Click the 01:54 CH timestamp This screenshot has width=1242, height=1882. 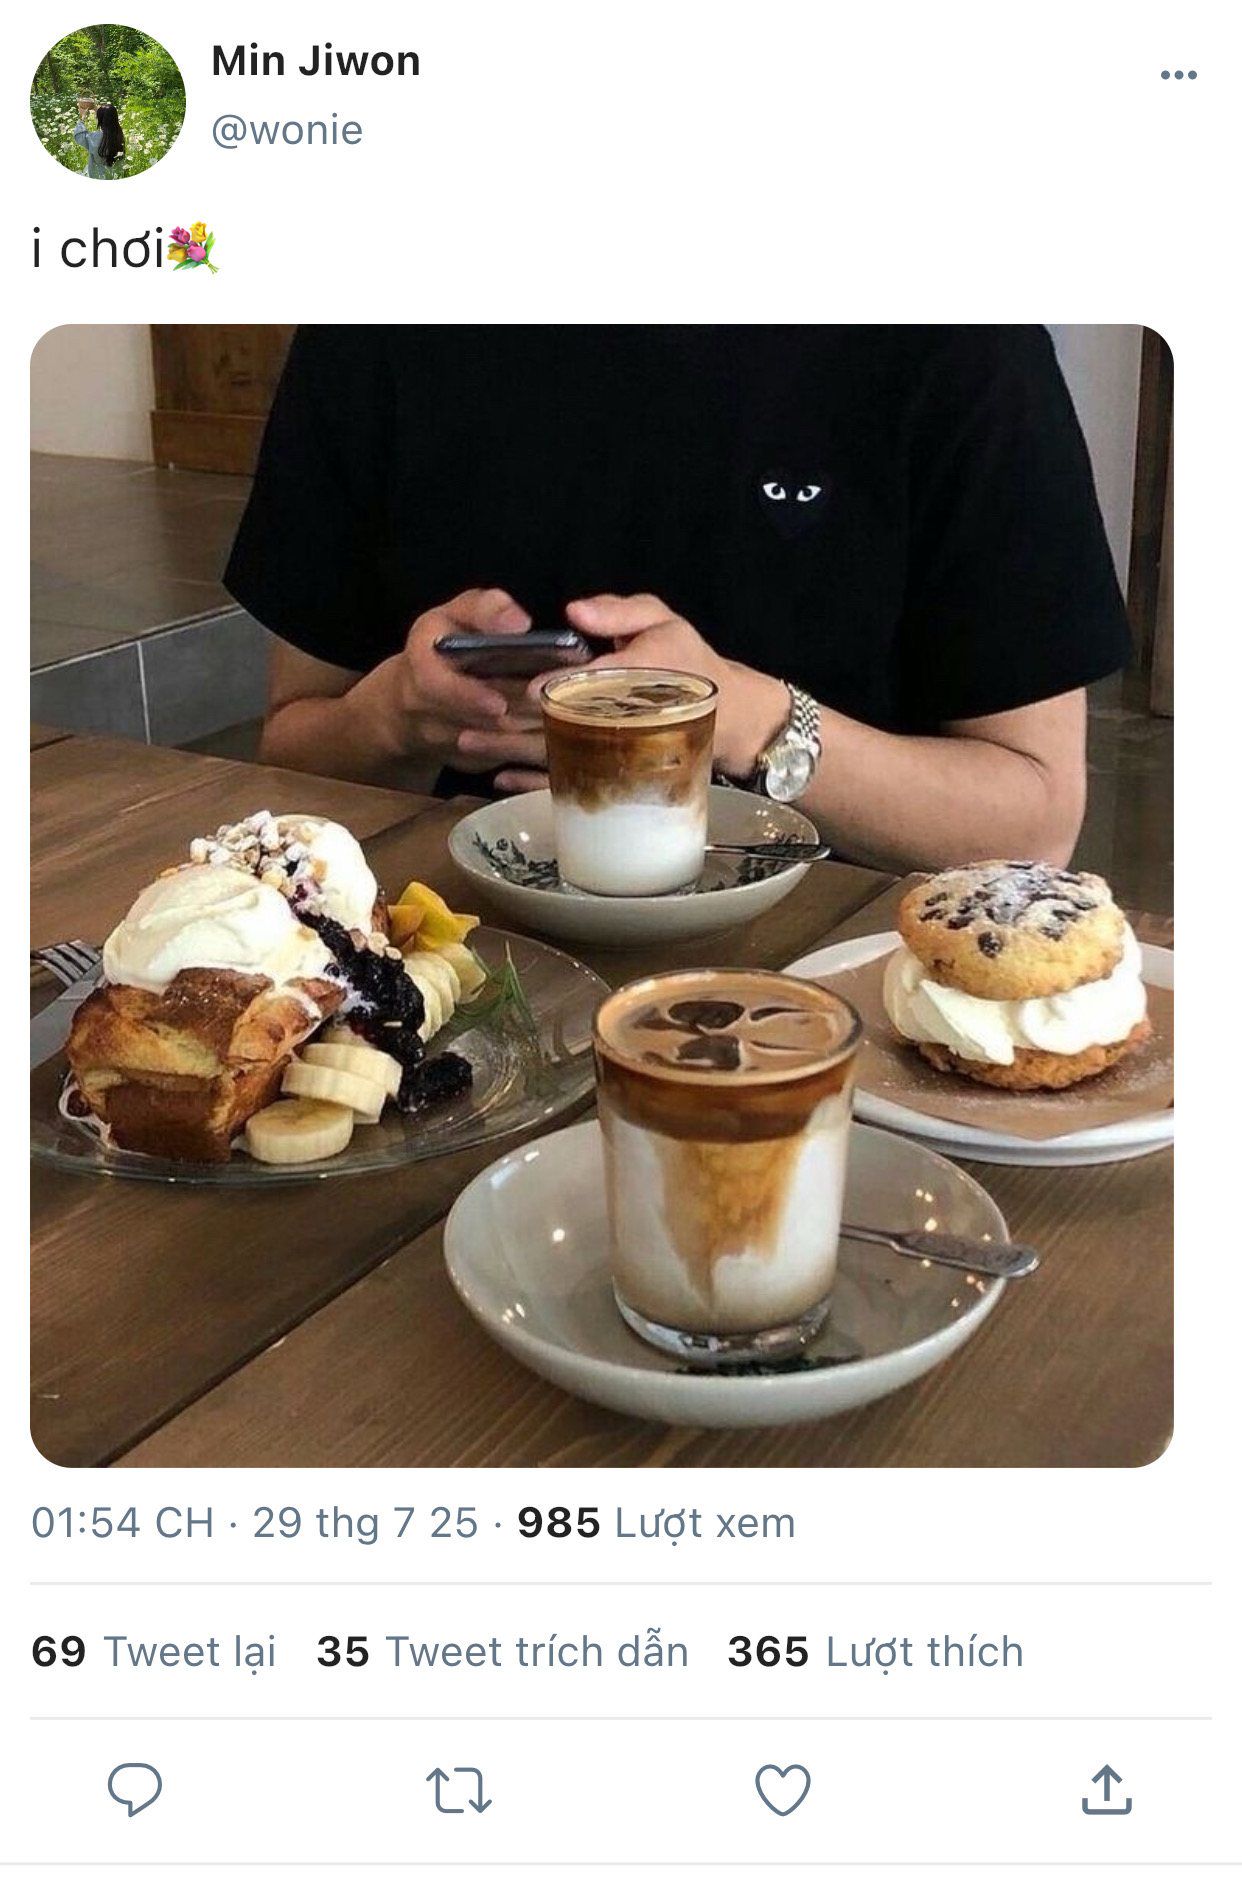point(123,1523)
